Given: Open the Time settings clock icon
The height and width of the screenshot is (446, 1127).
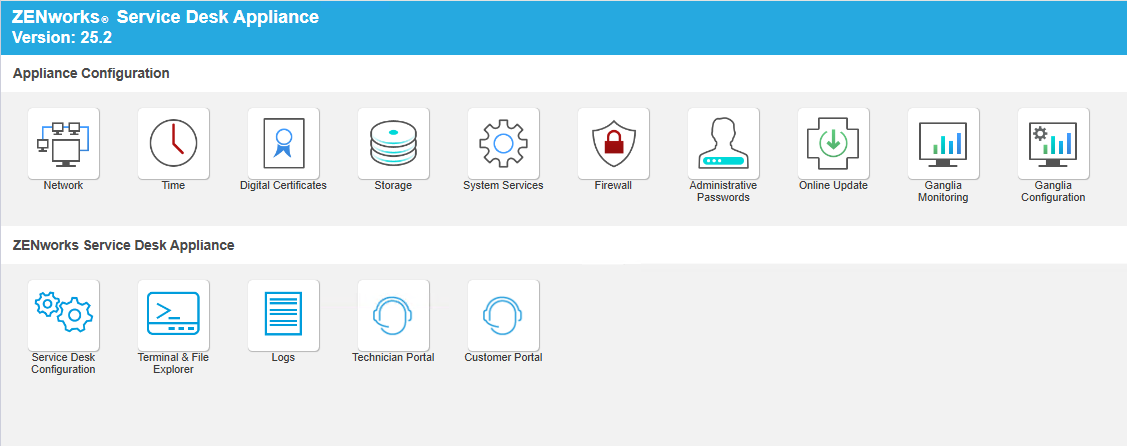Looking at the screenshot, I should click(x=173, y=143).
